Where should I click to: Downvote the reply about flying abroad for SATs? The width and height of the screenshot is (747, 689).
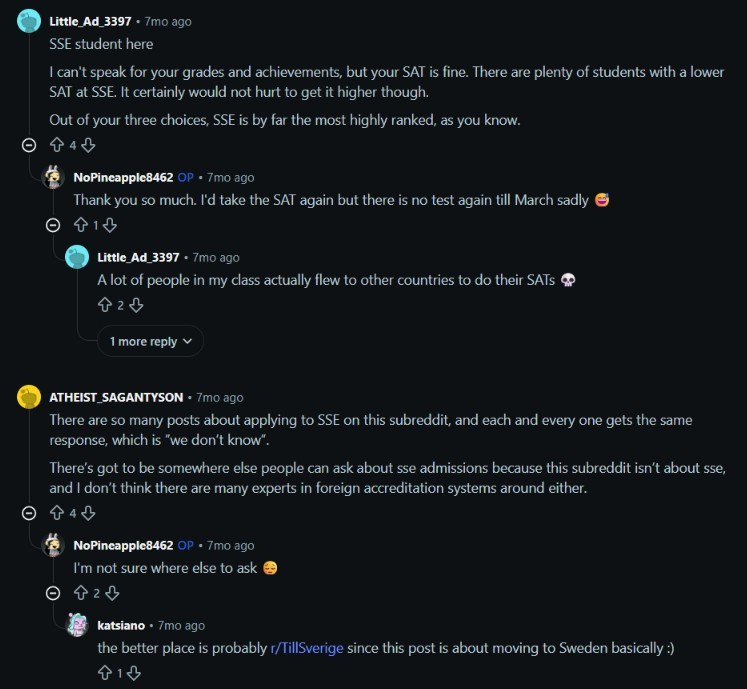click(136, 305)
